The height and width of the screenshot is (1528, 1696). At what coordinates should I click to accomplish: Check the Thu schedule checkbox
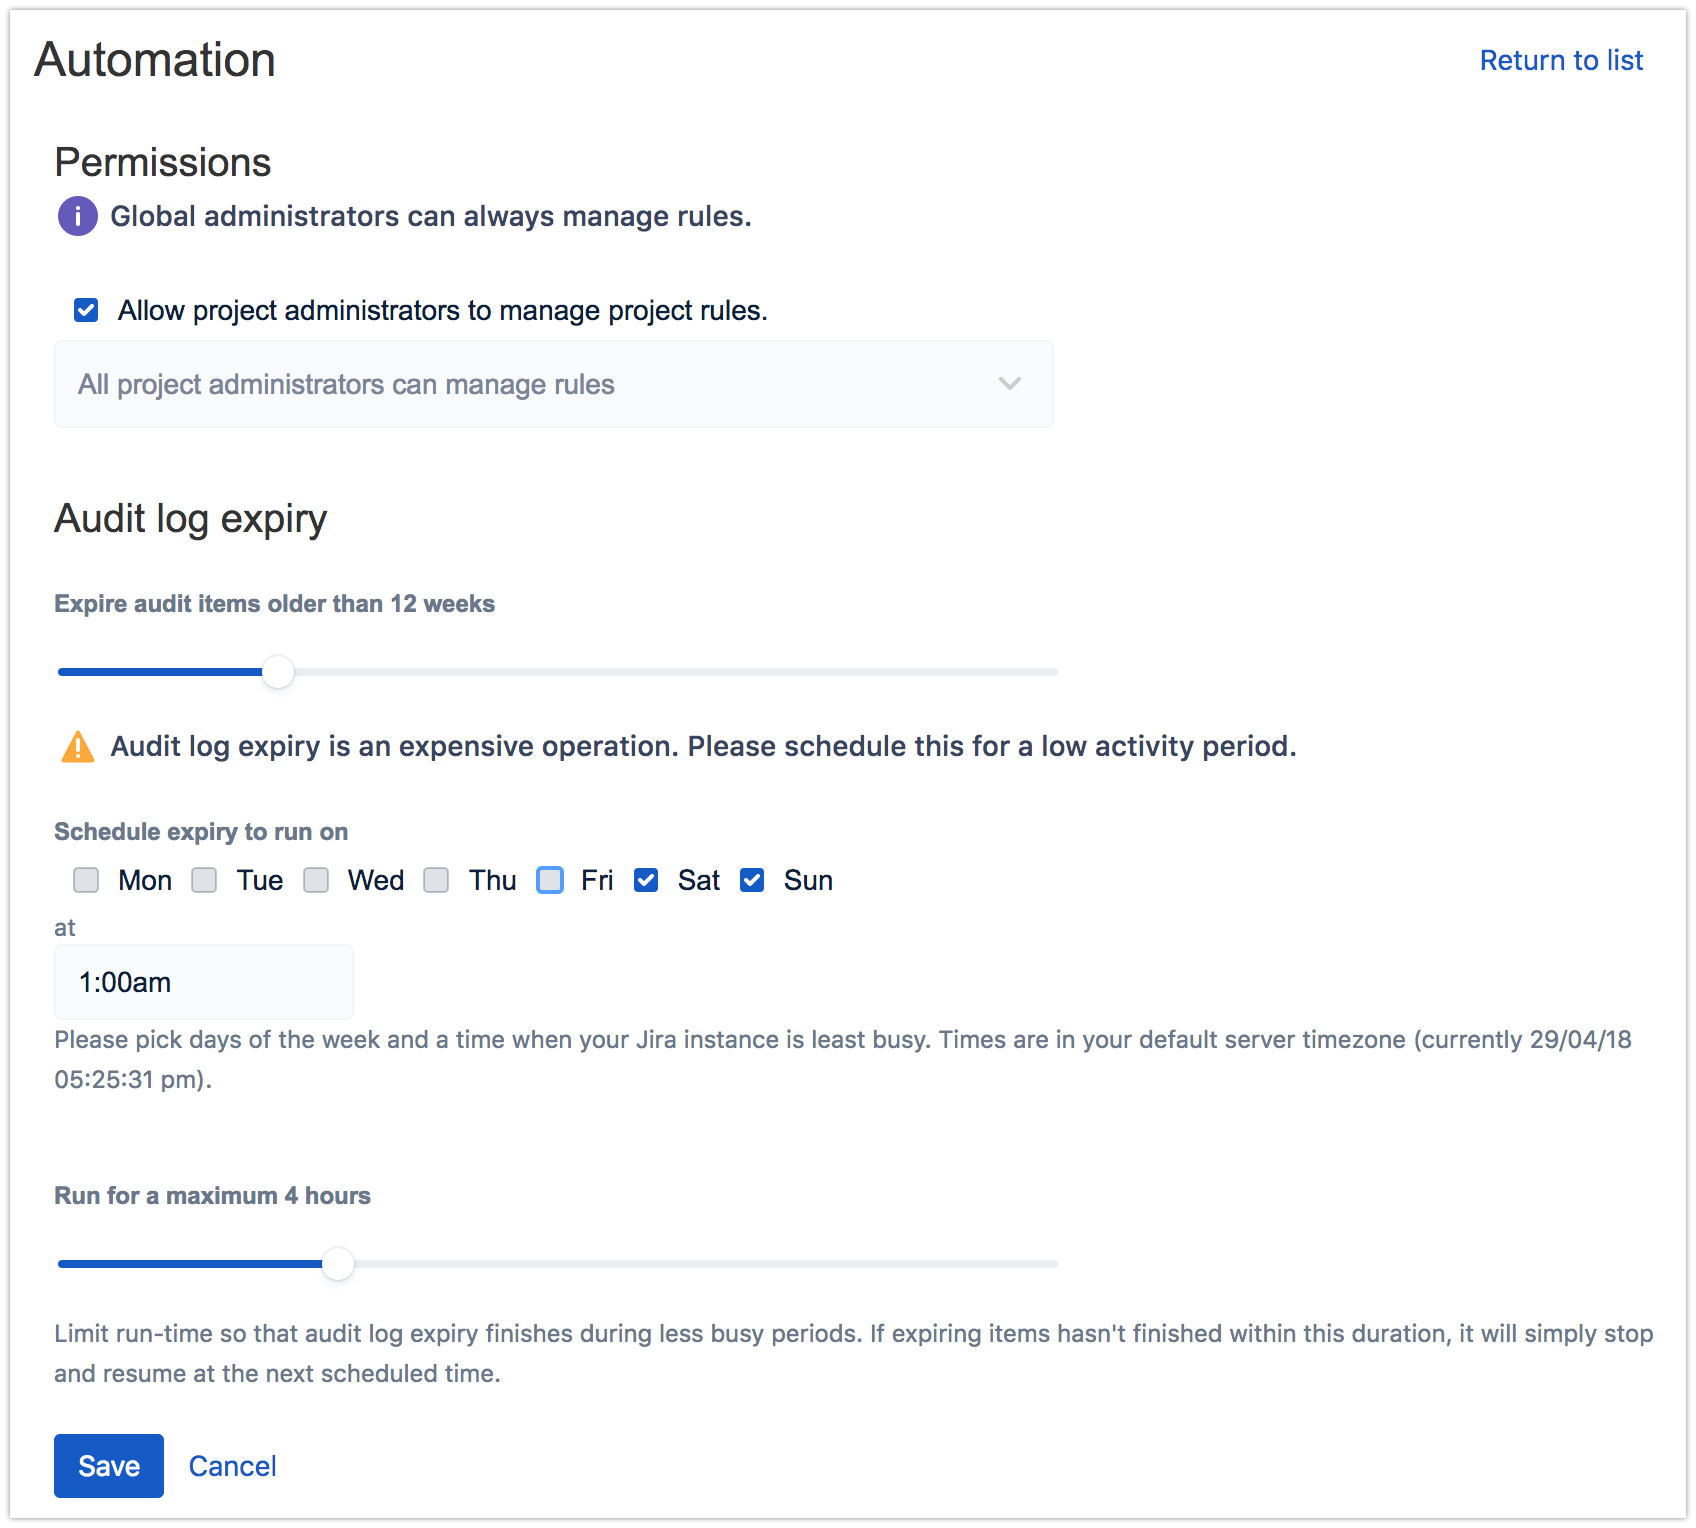click(436, 880)
